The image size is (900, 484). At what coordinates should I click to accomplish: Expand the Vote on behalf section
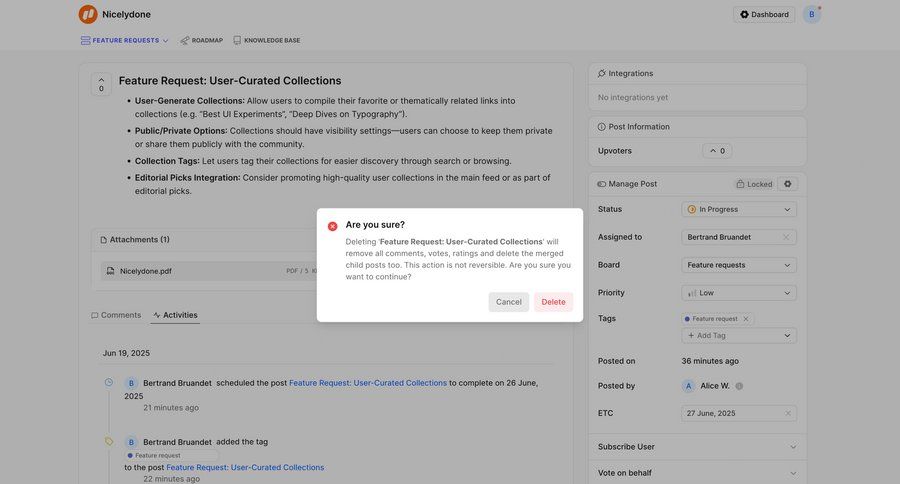(x=697, y=473)
